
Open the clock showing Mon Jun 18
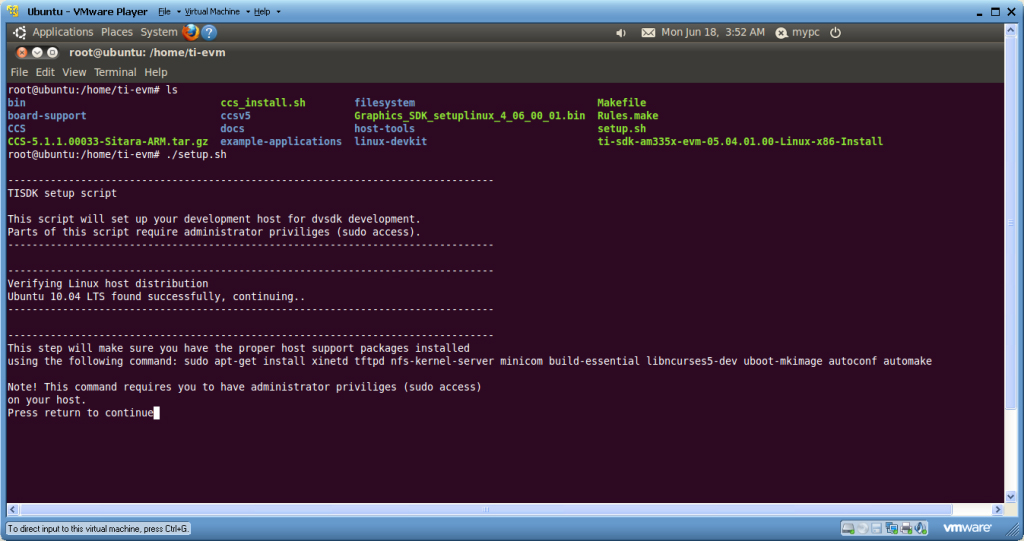pos(712,32)
